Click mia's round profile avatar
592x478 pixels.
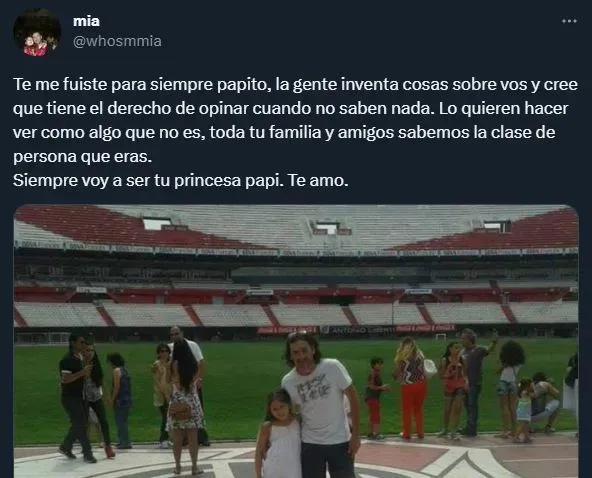(37, 33)
